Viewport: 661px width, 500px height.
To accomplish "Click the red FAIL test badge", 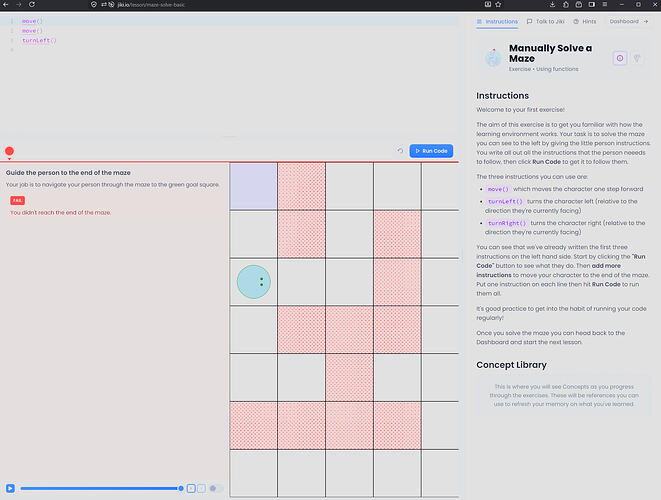I will click(17, 200).
